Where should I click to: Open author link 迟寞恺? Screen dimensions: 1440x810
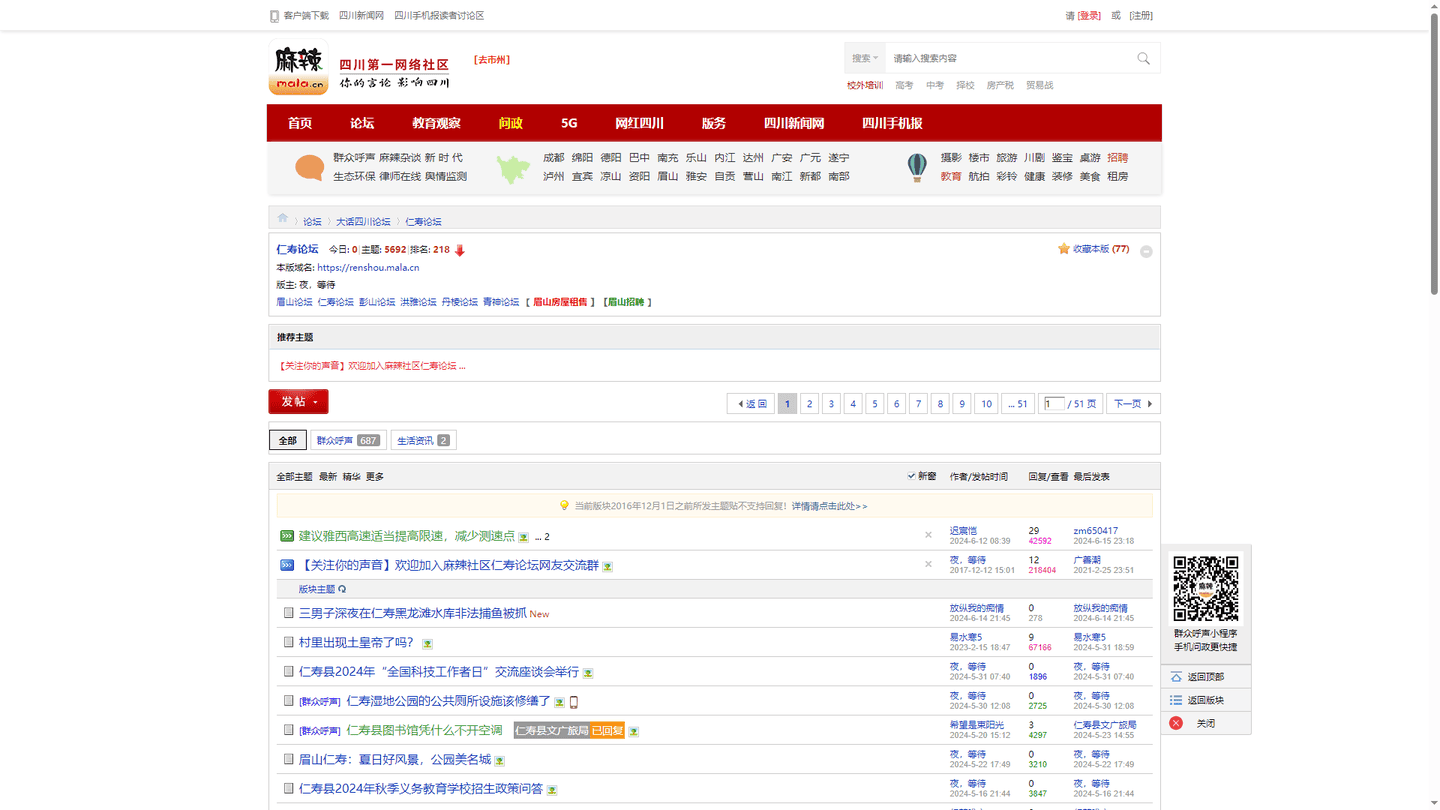pos(963,531)
